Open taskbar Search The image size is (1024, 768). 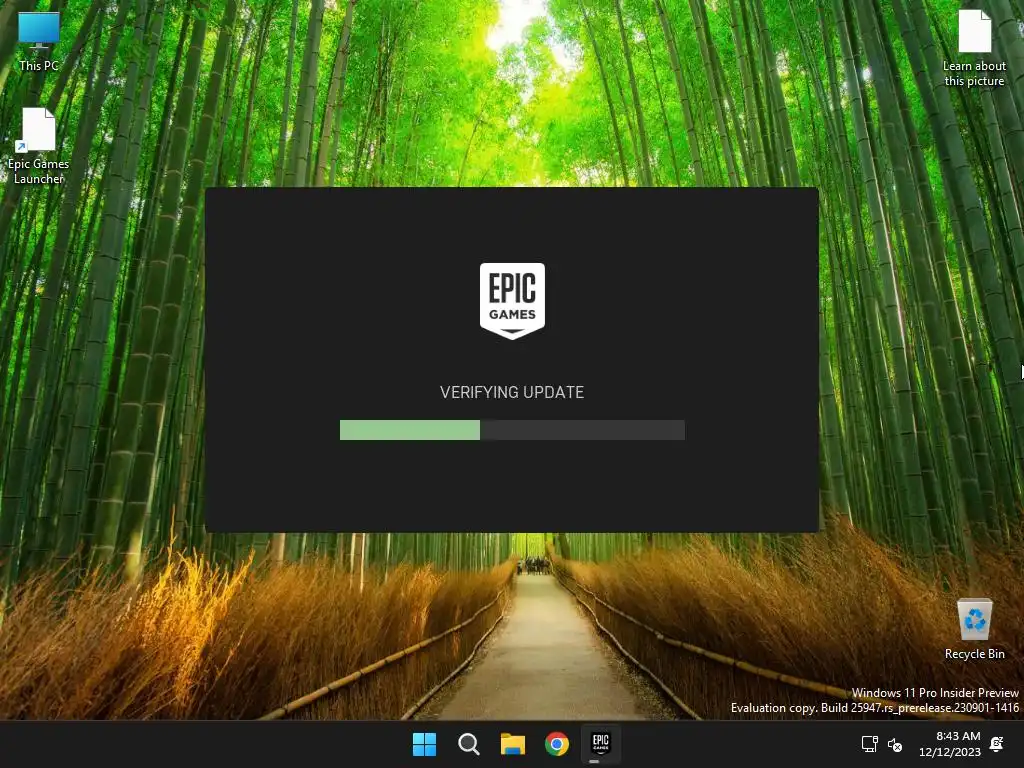pyautogui.click(x=469, y=744)
